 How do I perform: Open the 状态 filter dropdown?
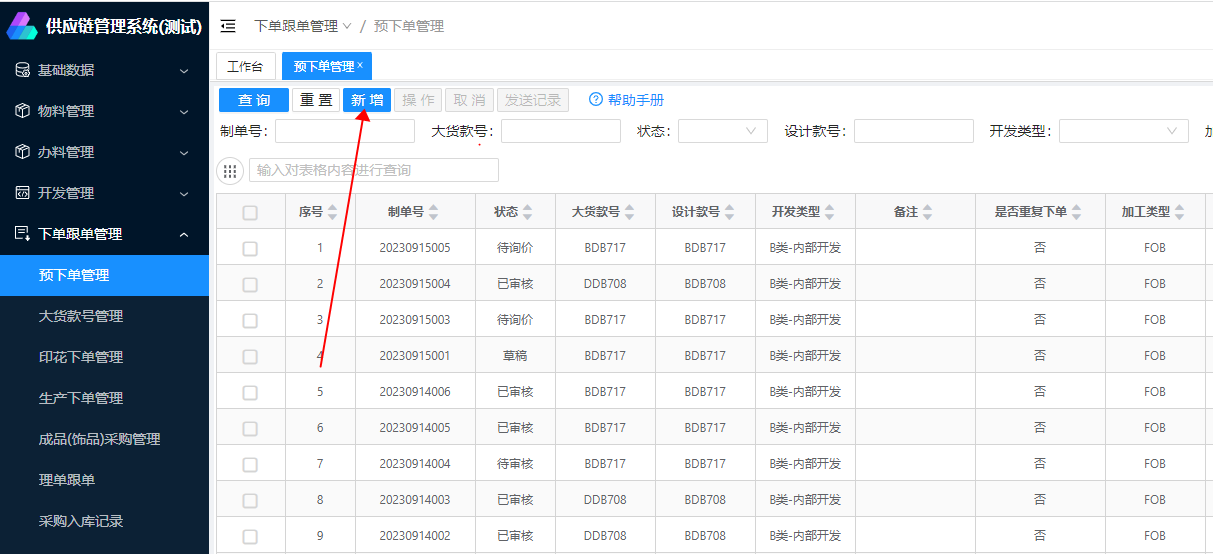click(x=722, y=131)
